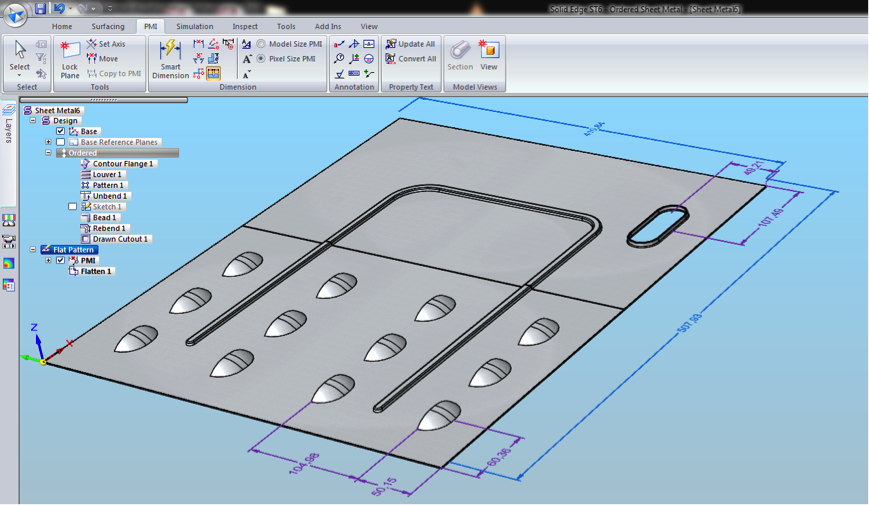Select Pattern 1 feature in the tree
This screenshot has height=505, width=869.
coord(104,185)
